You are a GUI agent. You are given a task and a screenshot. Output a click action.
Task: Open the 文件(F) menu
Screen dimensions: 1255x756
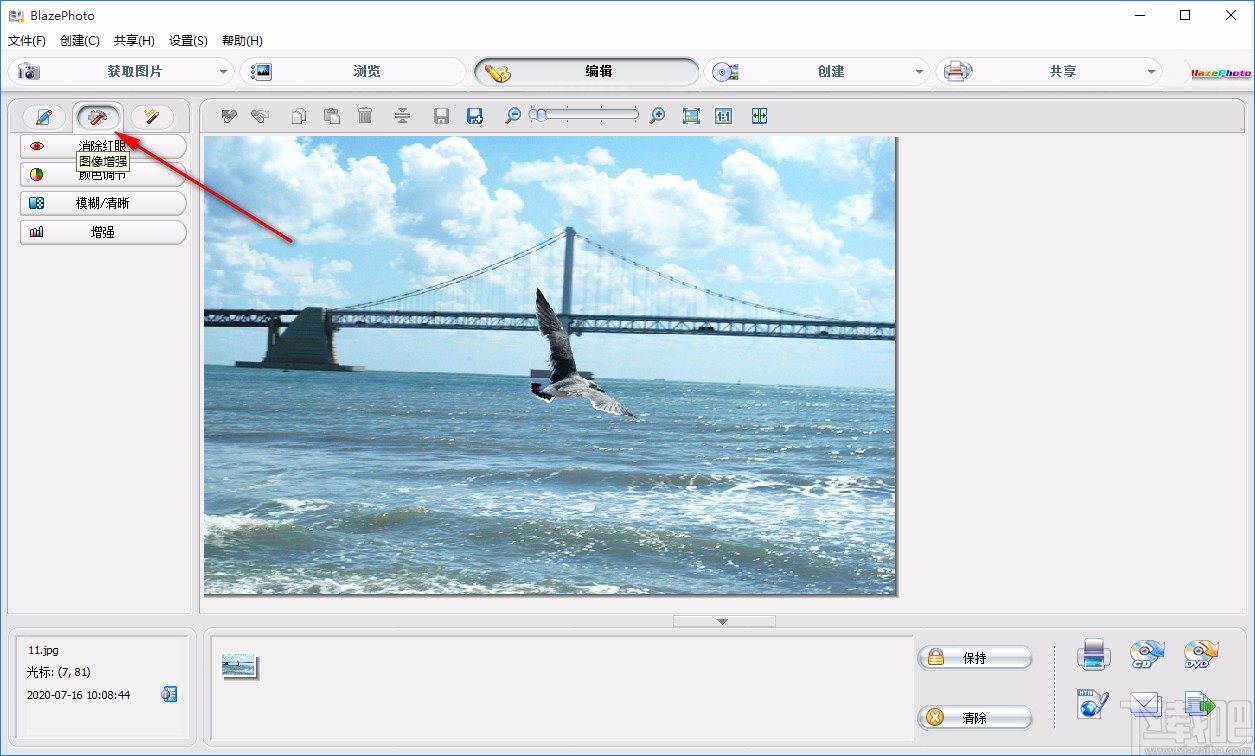[26, 40]
